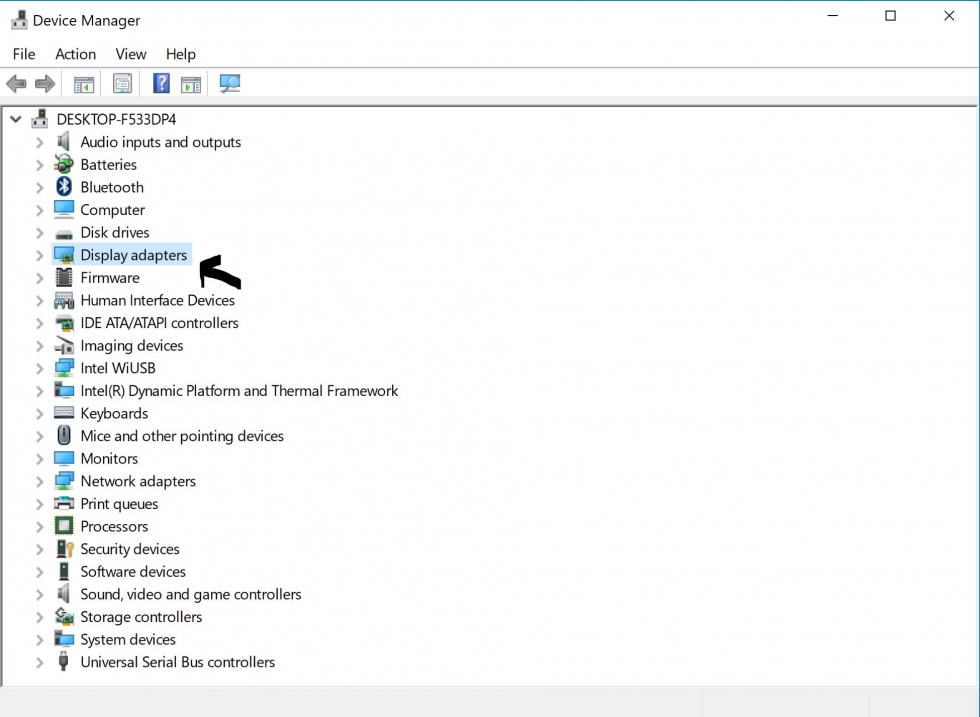The width and height of the screenshot is (980, 717).
Task: Expand the Display adapters category
Action: 39,255
